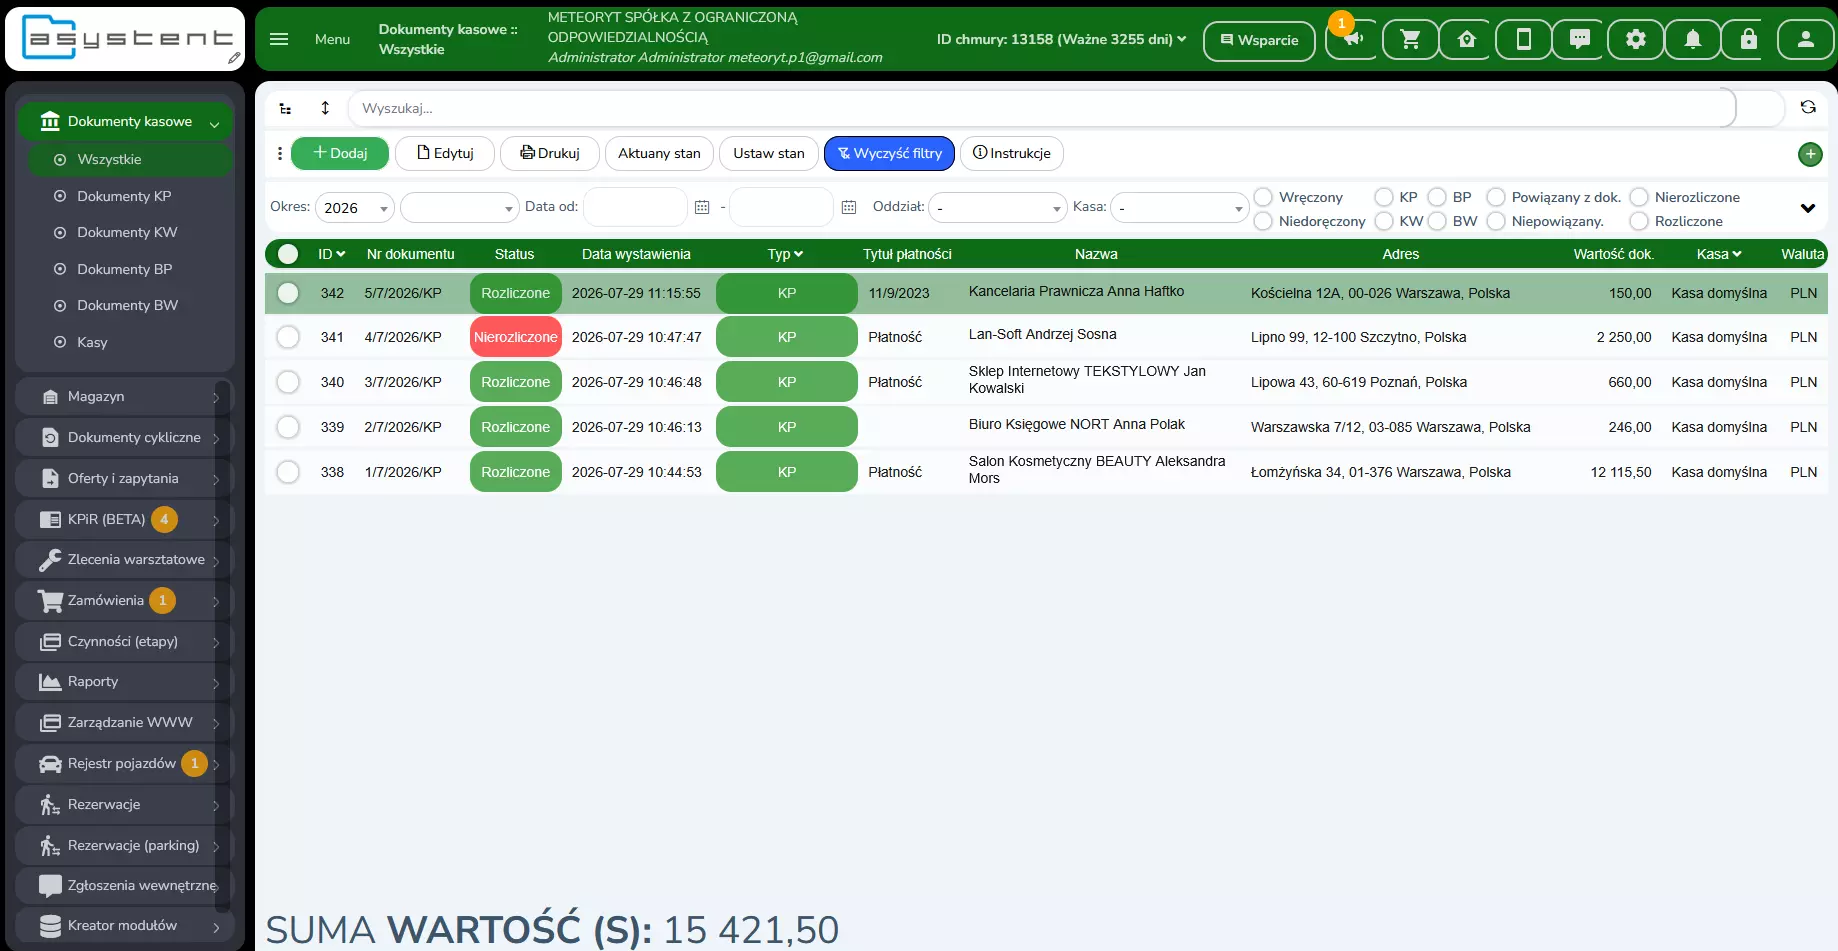Select Dokumenty BW tree item

coord(127,305)
